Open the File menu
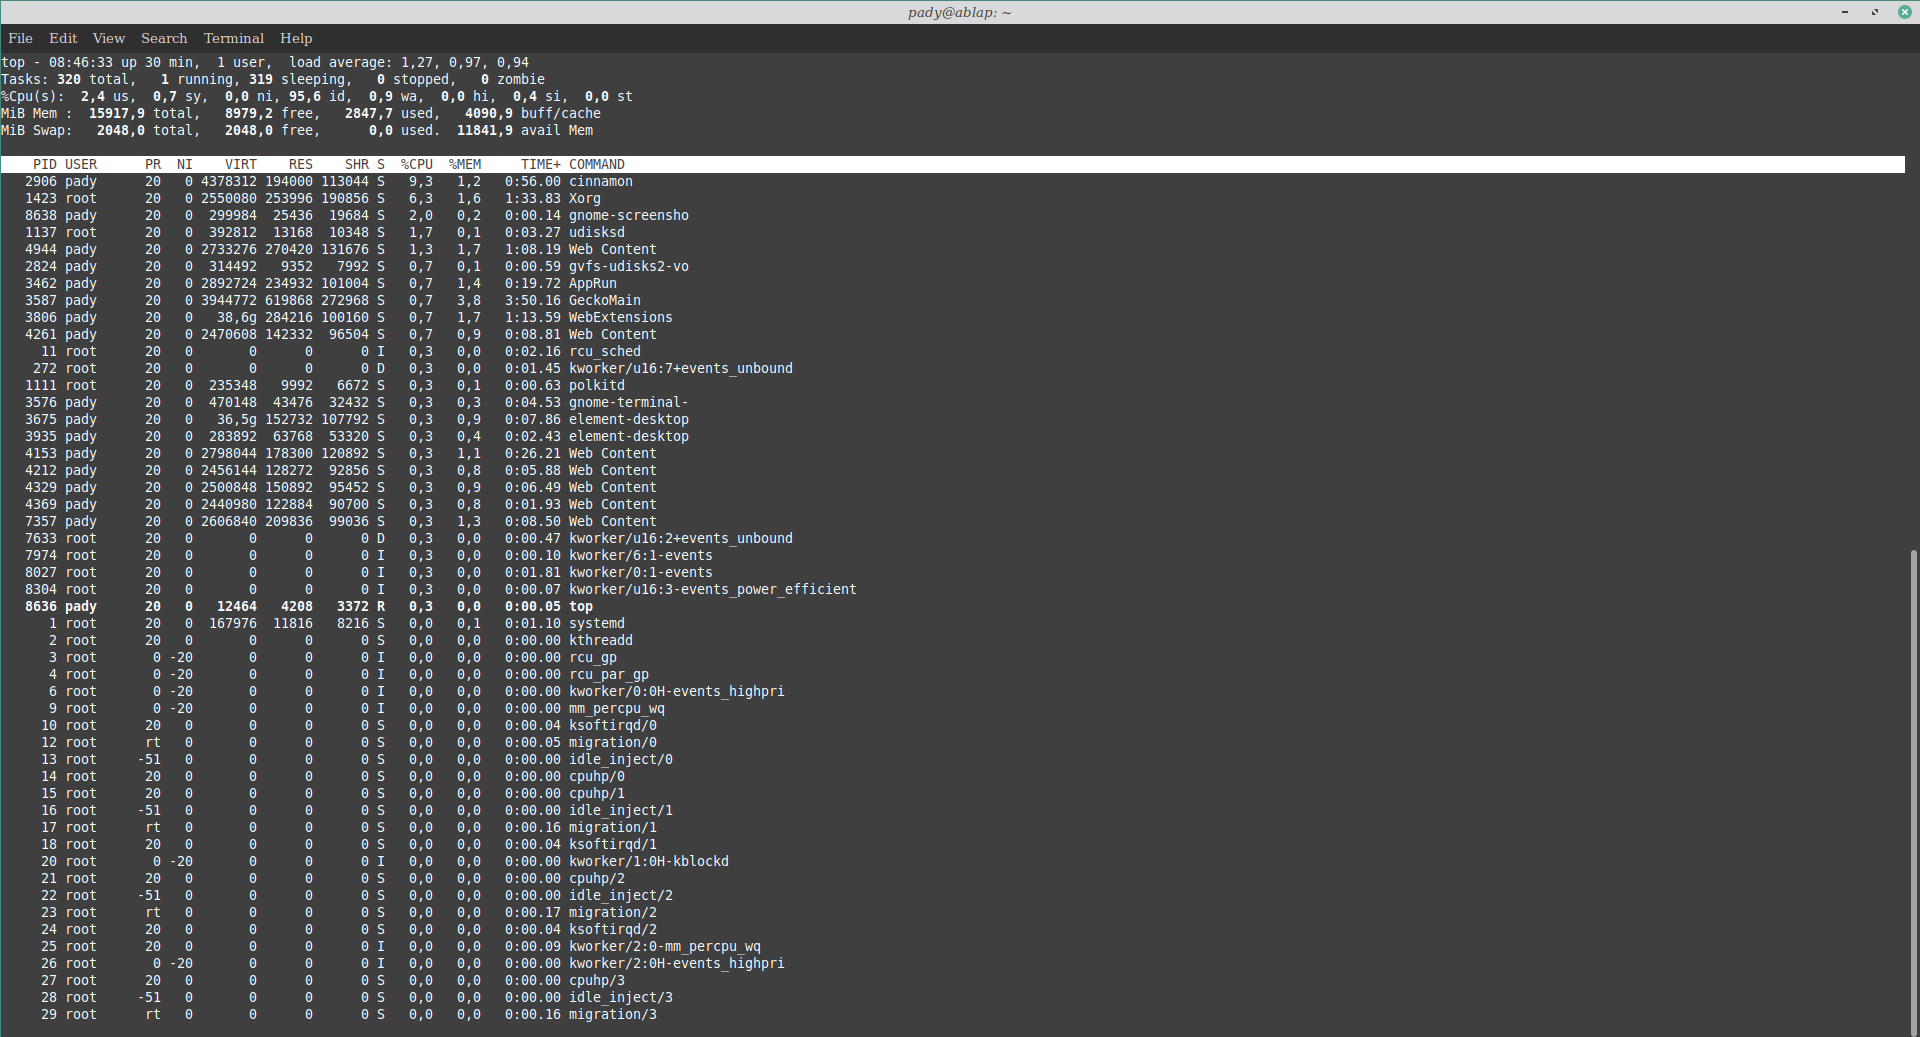1920x1037 pixels. pos(20,38)
